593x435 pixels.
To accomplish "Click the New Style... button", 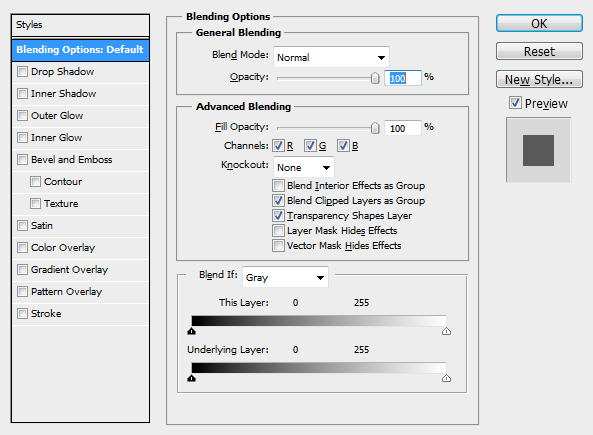I will 539,79.
